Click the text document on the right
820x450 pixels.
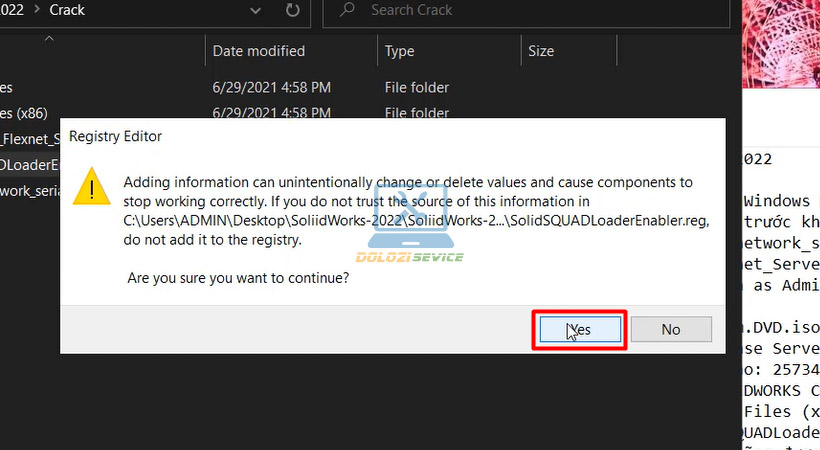pyautogui.click(x=780, y=300)
